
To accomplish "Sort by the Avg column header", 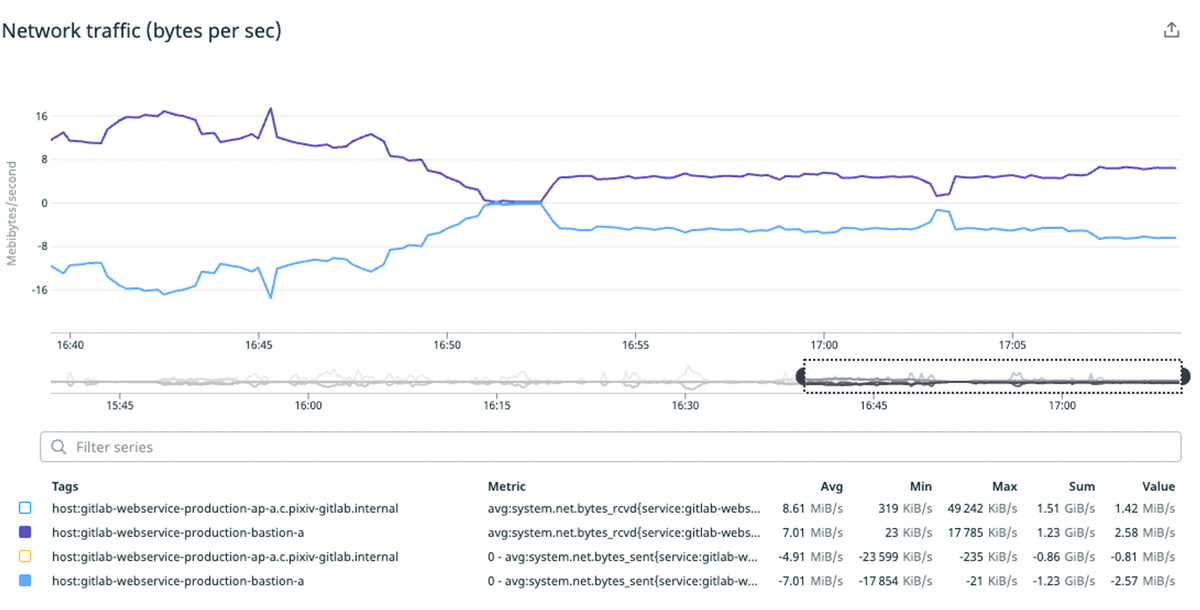I will click(x=831, y=487).
